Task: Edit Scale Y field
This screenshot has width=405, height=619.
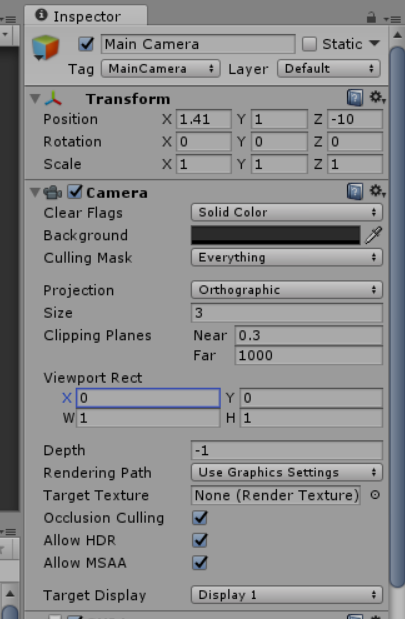Action: (x=279, y=164)
